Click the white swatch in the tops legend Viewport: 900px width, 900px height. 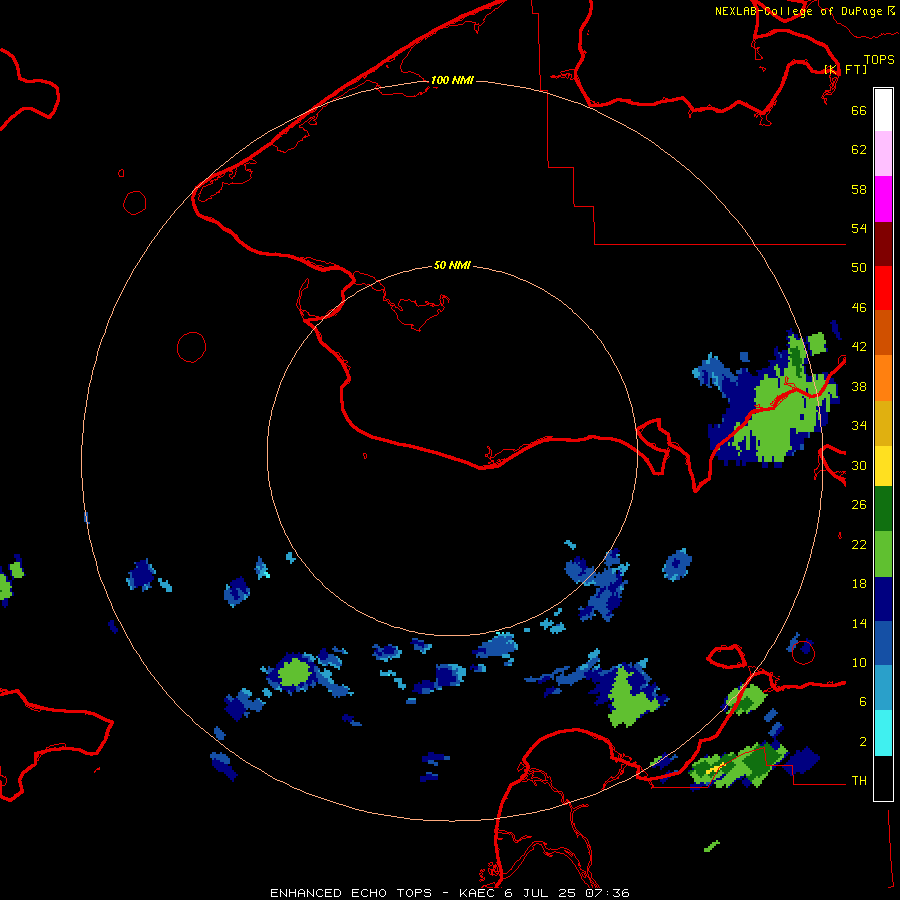(883, 110)
